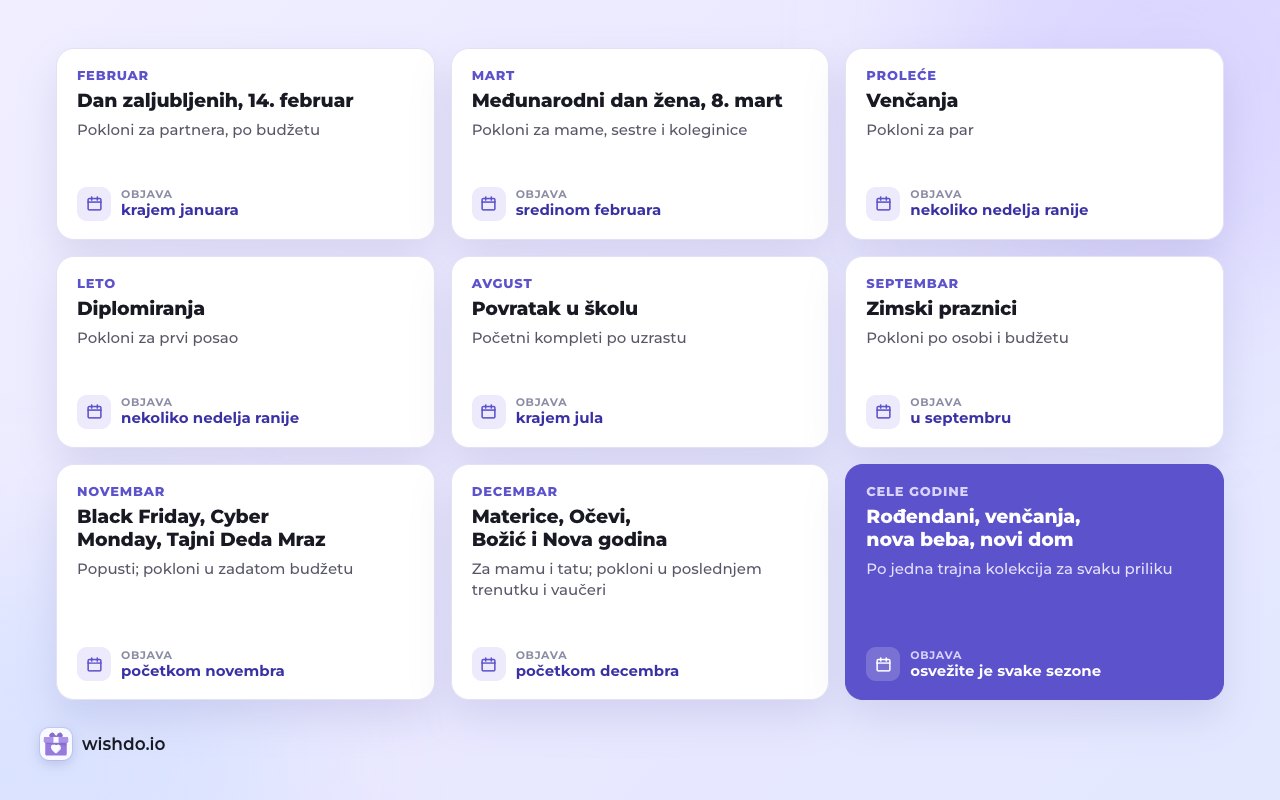
Task: Click the wishdo.io gift logo icon
Action: point(56,744)
